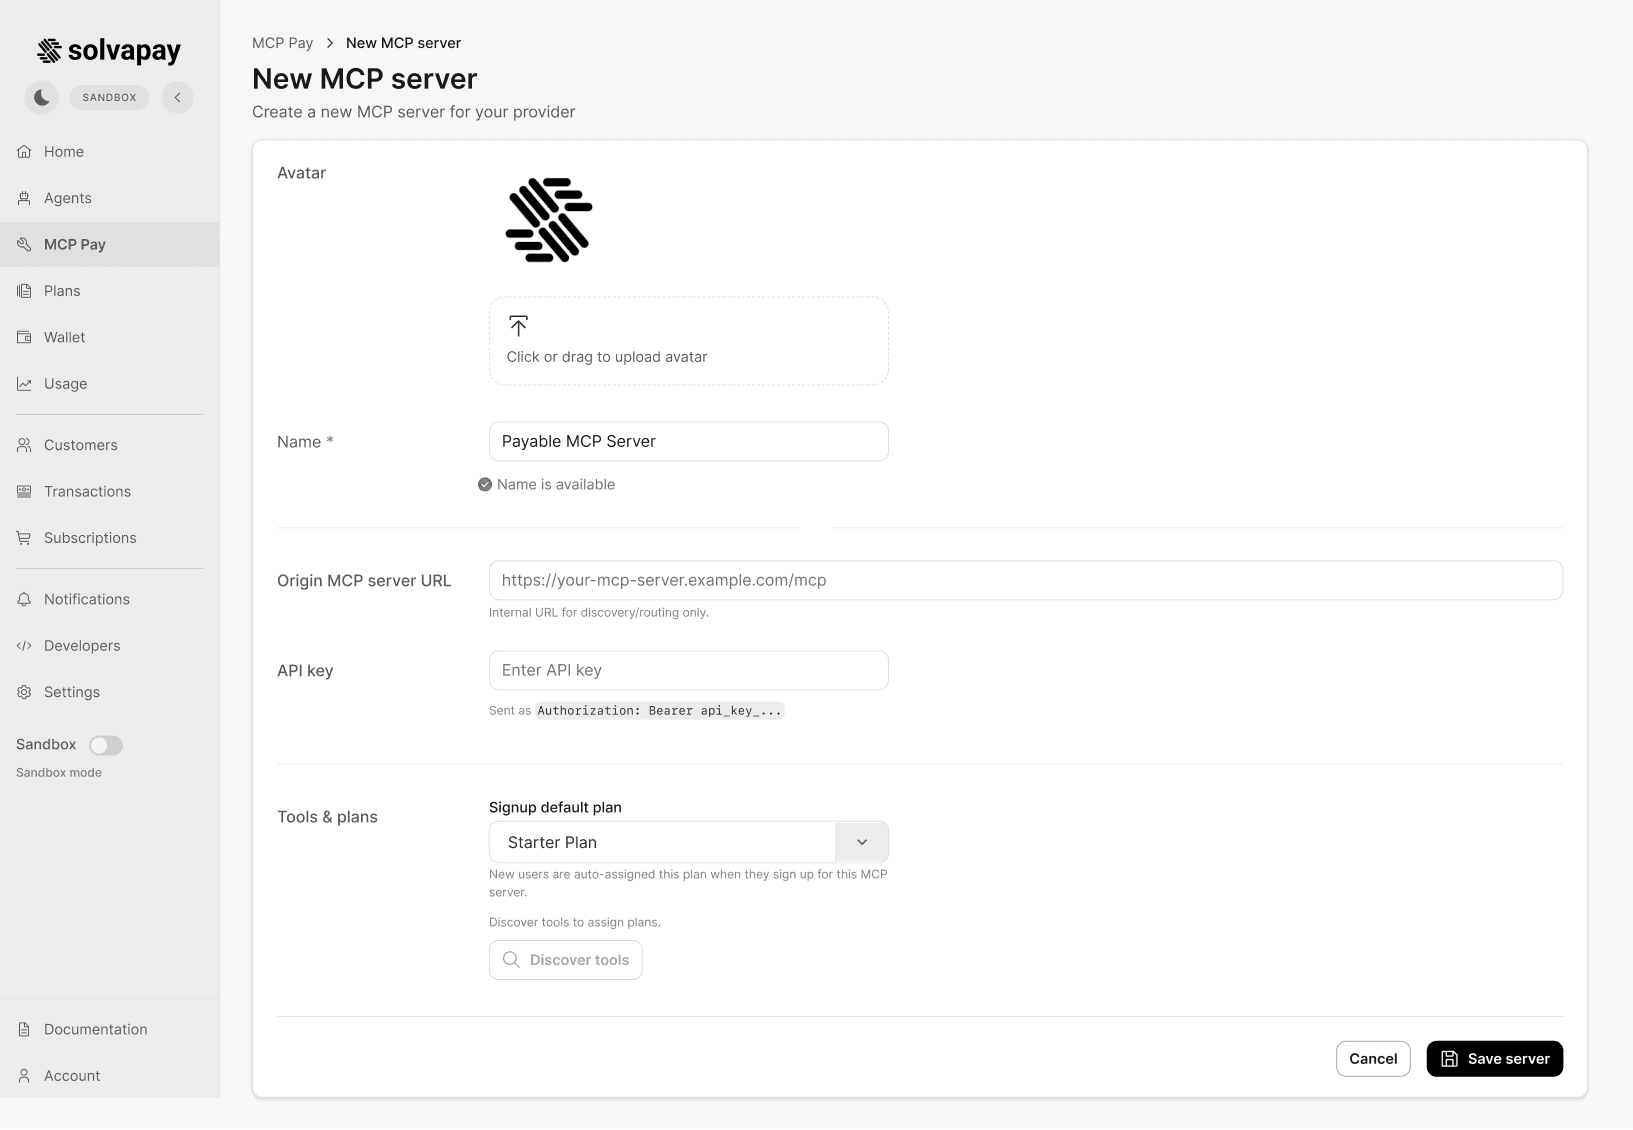
Task: Click the Notifications bell icon
Action: coord(24,599)
